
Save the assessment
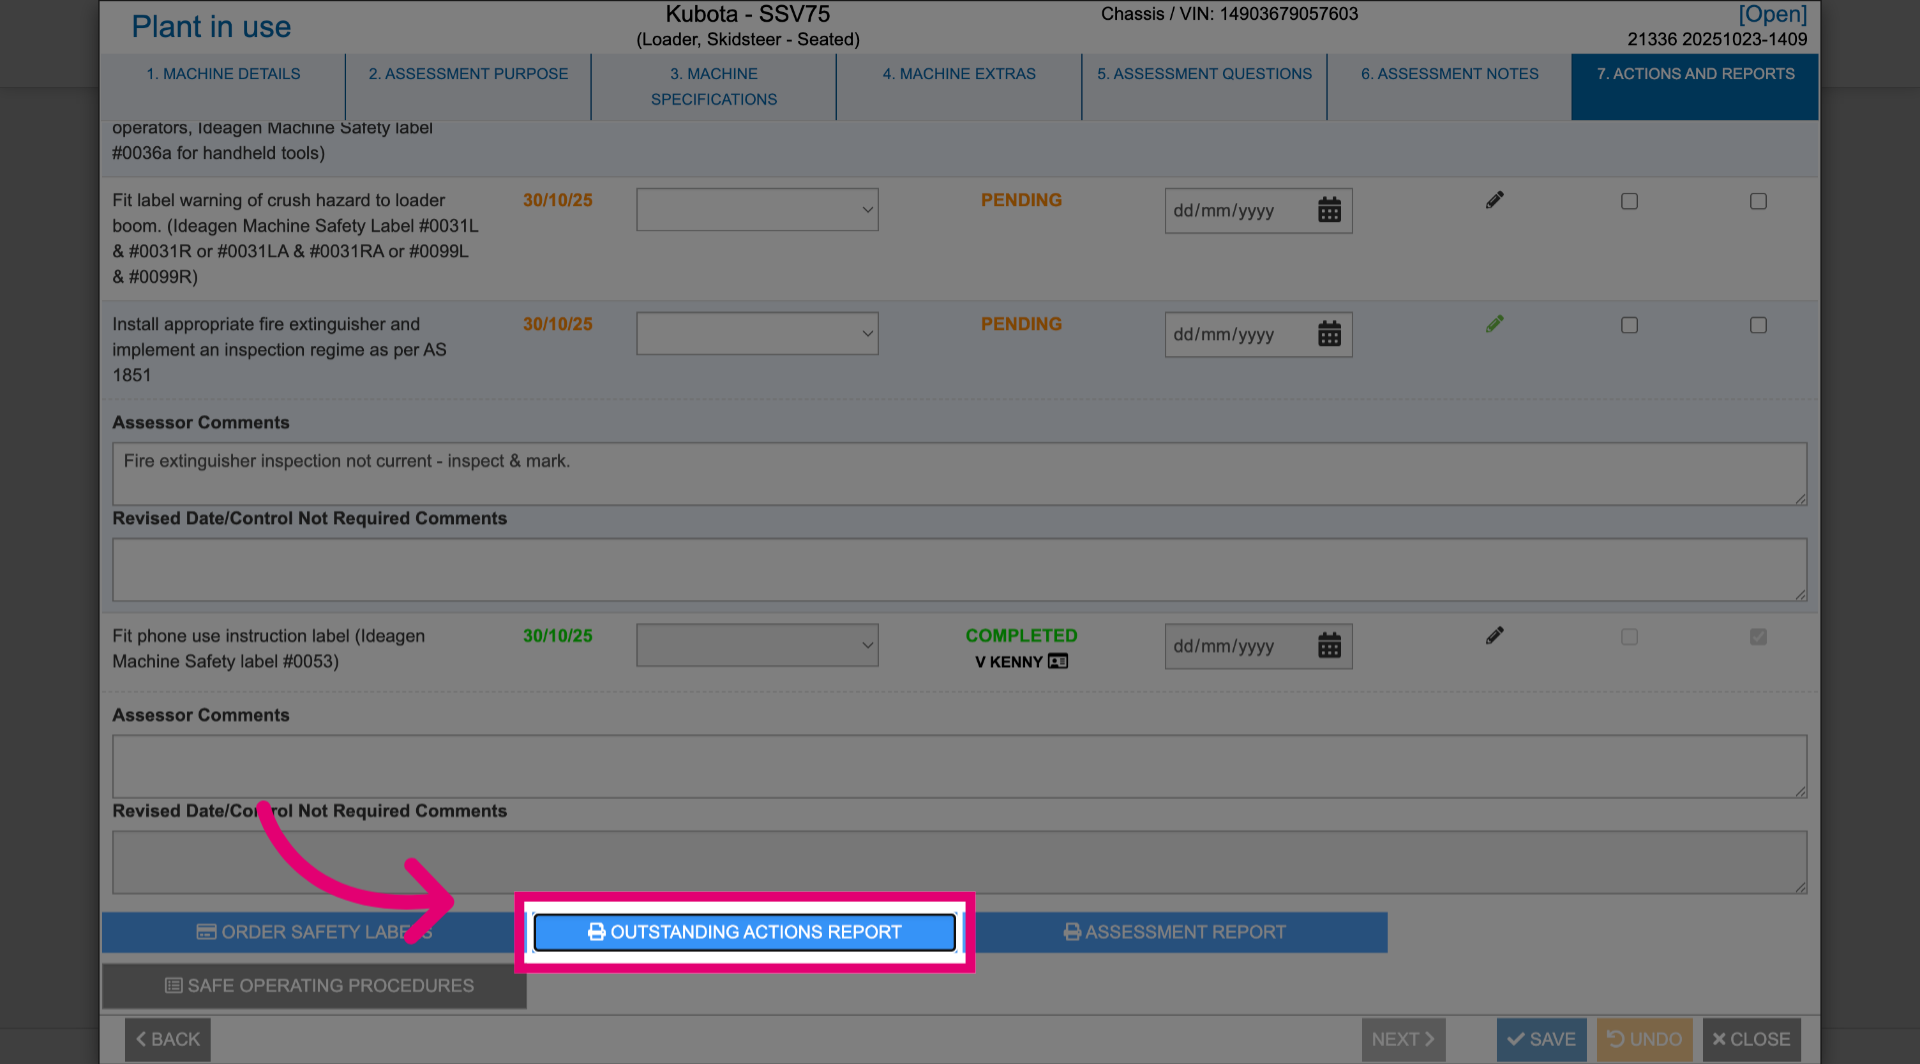click(x=1541, y=1040)
